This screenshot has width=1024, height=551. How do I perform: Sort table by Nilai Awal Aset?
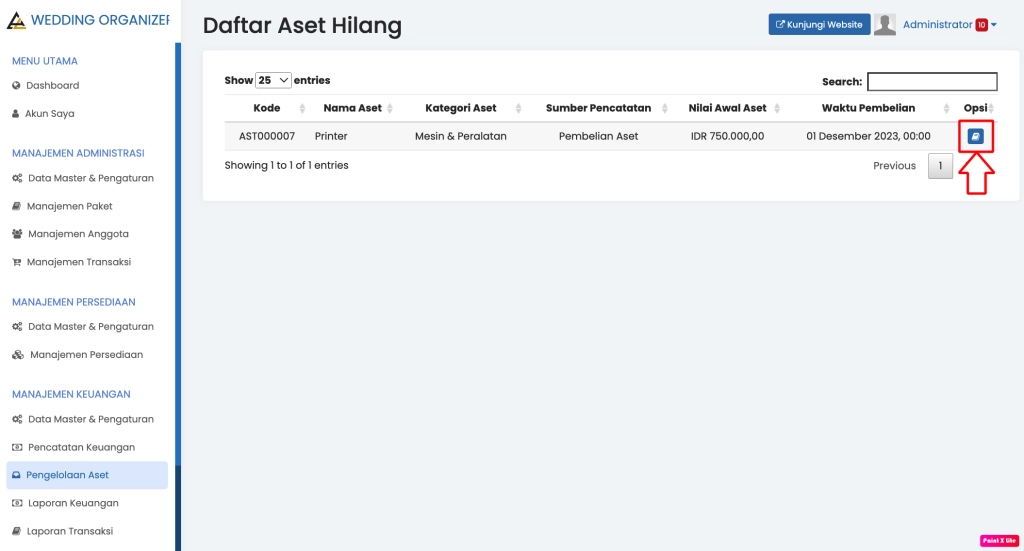pyautogui.click(x=727, y=108)
